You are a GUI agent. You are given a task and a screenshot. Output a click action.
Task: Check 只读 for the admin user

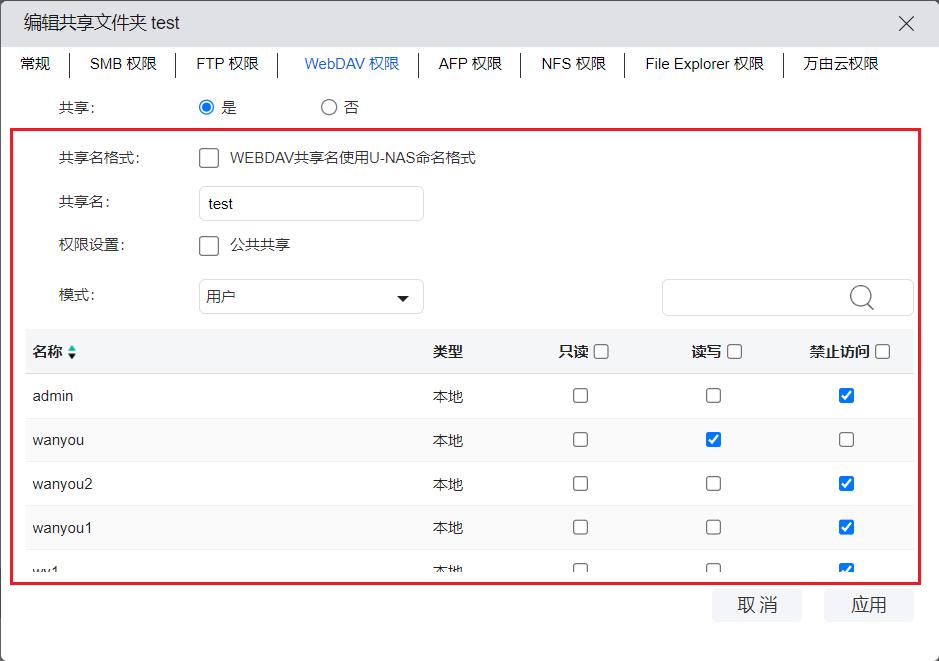pos(580,396)
